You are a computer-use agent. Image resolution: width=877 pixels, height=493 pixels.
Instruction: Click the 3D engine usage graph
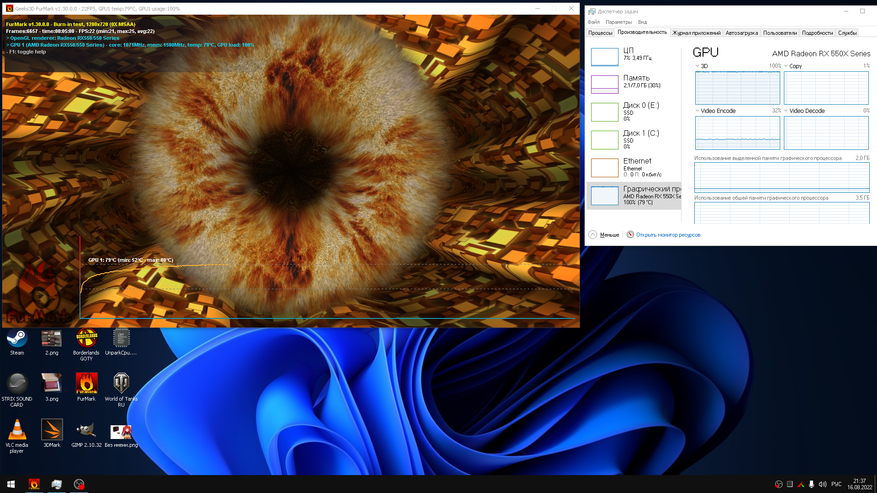coord(737,87)
